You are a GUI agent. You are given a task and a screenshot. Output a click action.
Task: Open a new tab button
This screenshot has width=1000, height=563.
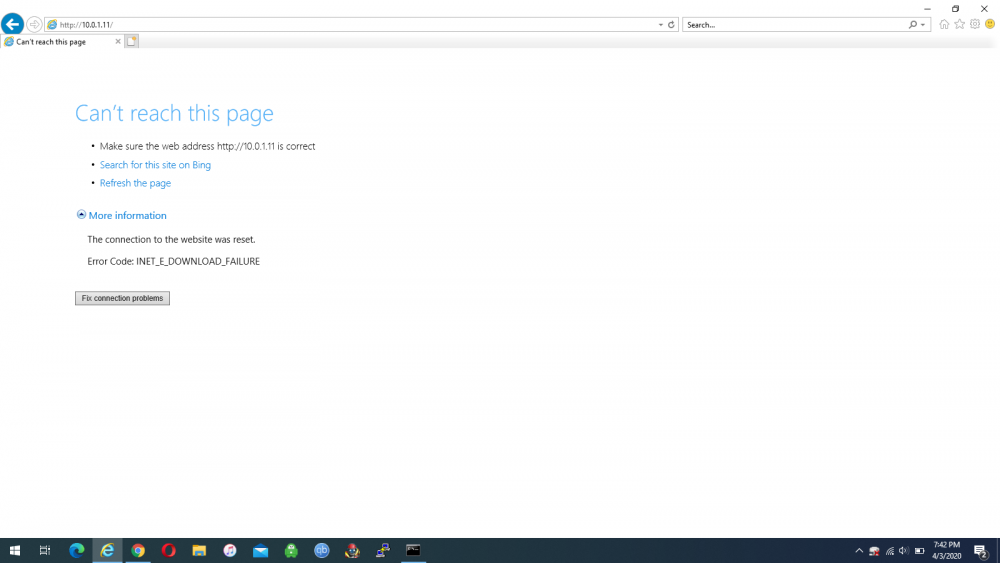[131, 41]
